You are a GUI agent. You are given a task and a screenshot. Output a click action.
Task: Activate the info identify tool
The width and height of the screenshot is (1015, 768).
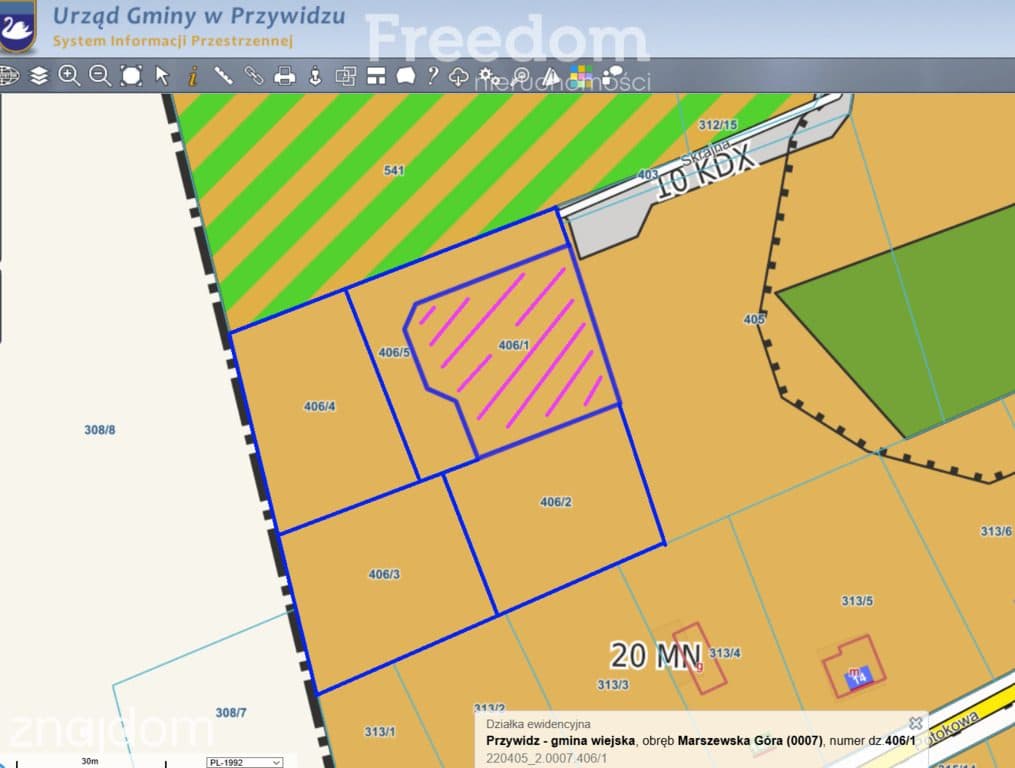(x=192, y=76)
